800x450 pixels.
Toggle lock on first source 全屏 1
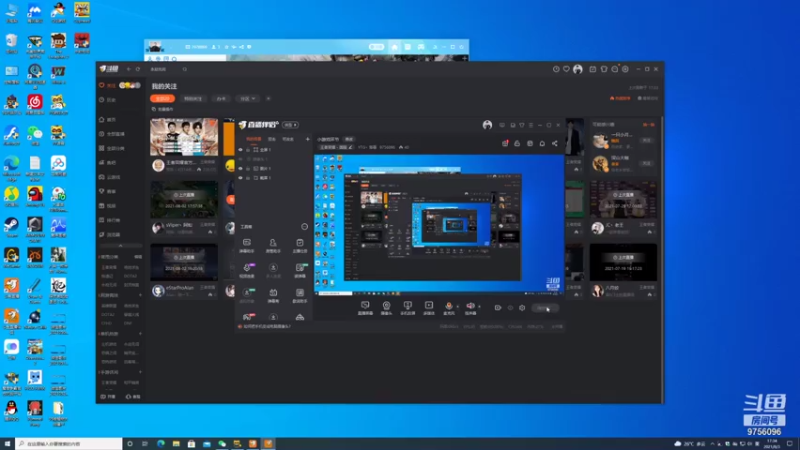[x=248, y=150]
